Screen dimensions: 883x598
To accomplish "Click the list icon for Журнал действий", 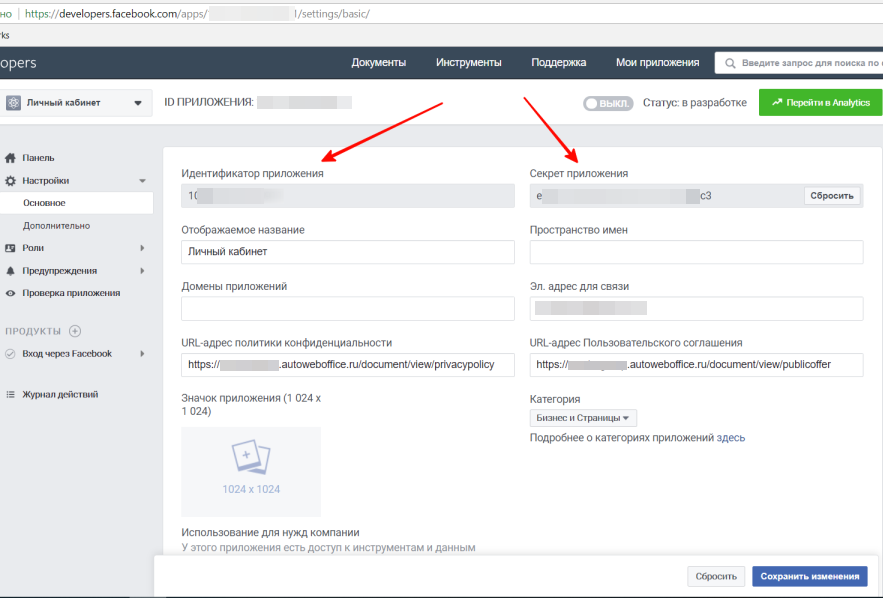I will click(x=10, y=395).
